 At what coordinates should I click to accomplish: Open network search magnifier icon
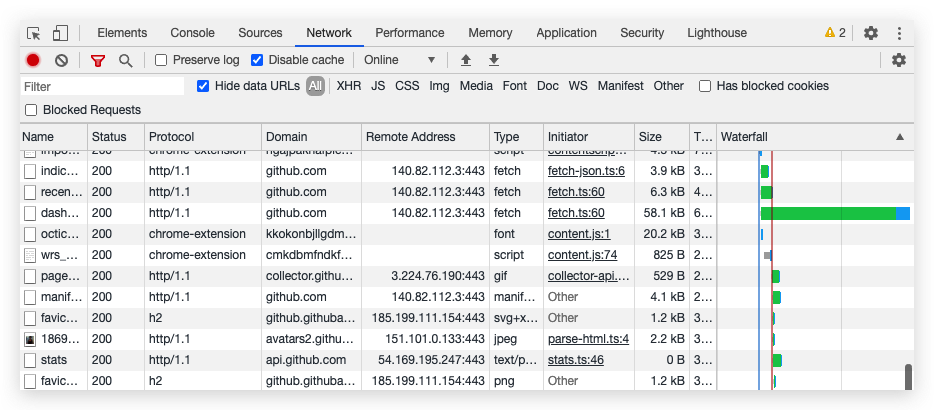click(x=125, y=60)
